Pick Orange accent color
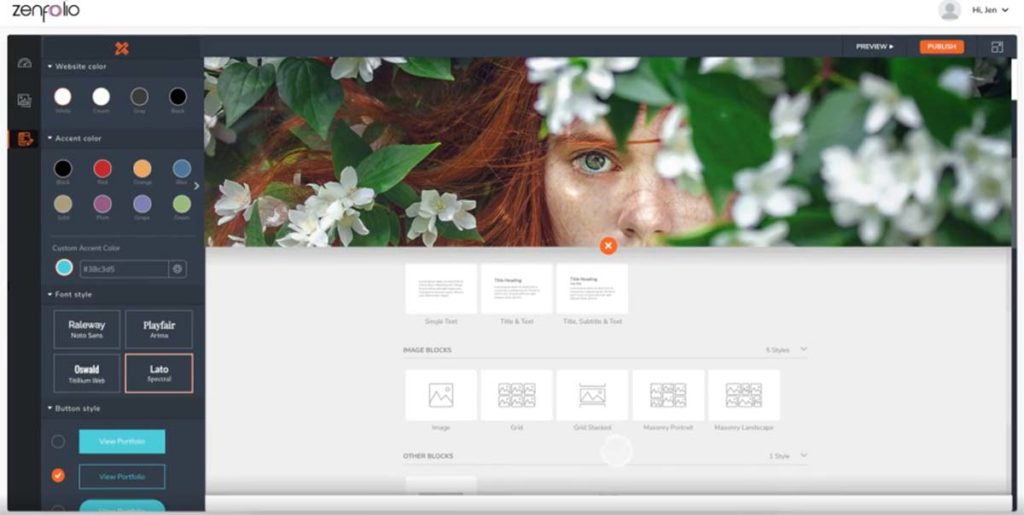This screenshot has width=1024, height=515. coord(142,169)
